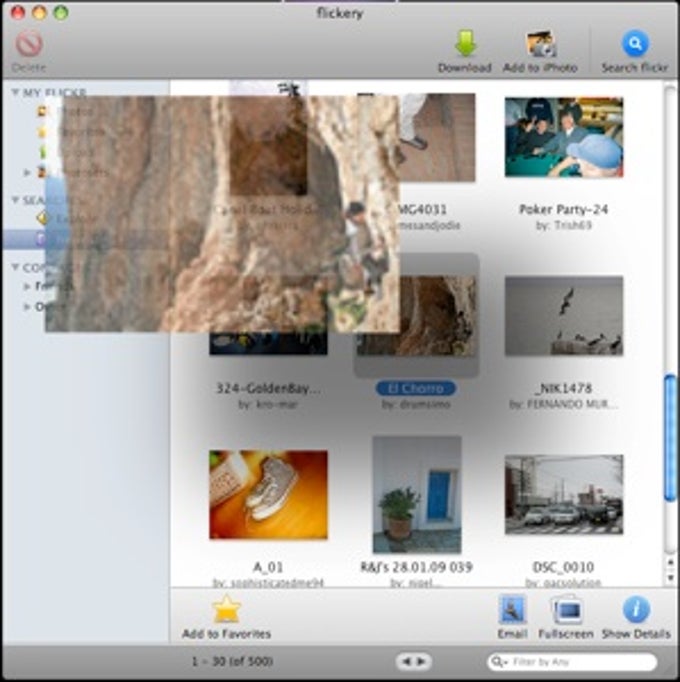Click the Fullscreen icon
The height and width of the screenshot is (682, 680).
566,610
